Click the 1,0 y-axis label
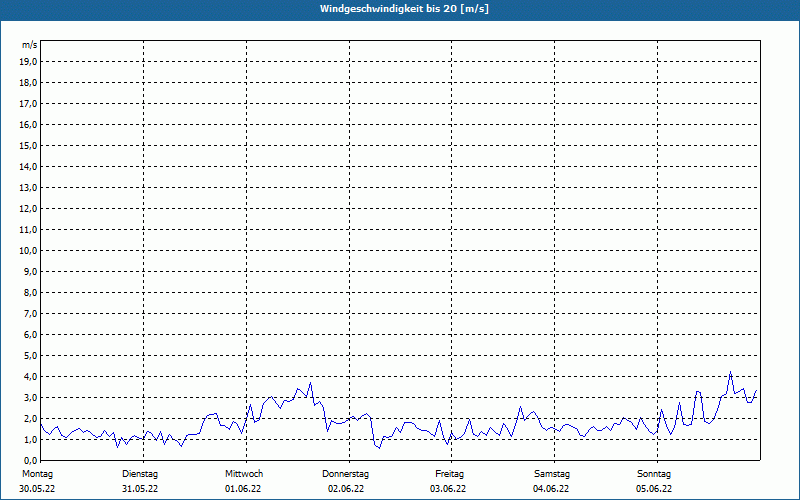This screenshot has width=800, height=500. (x=30, y=440)
